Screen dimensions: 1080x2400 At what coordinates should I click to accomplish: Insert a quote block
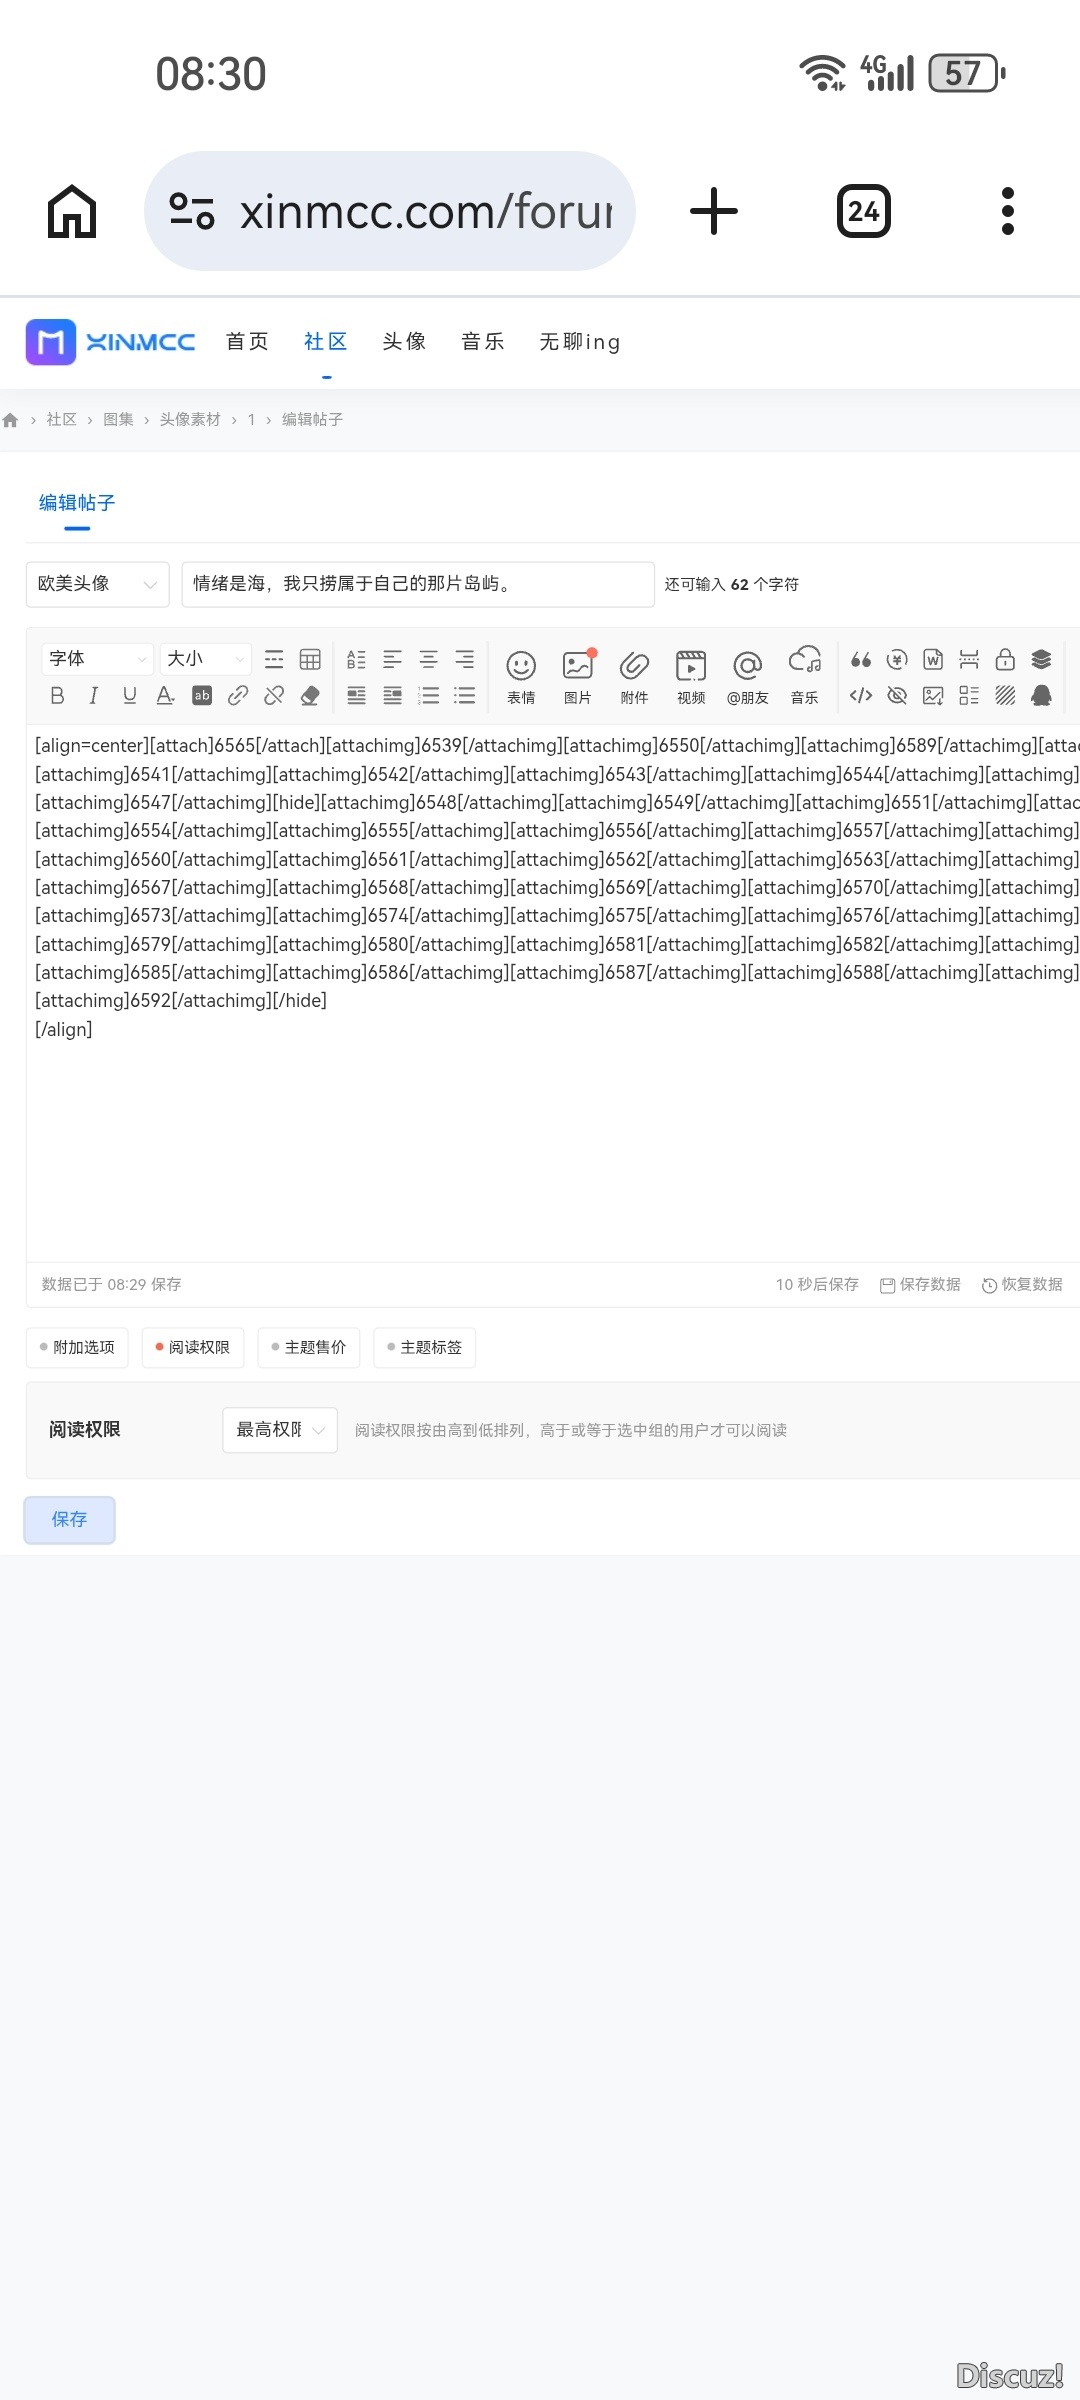tap(861, 659)
